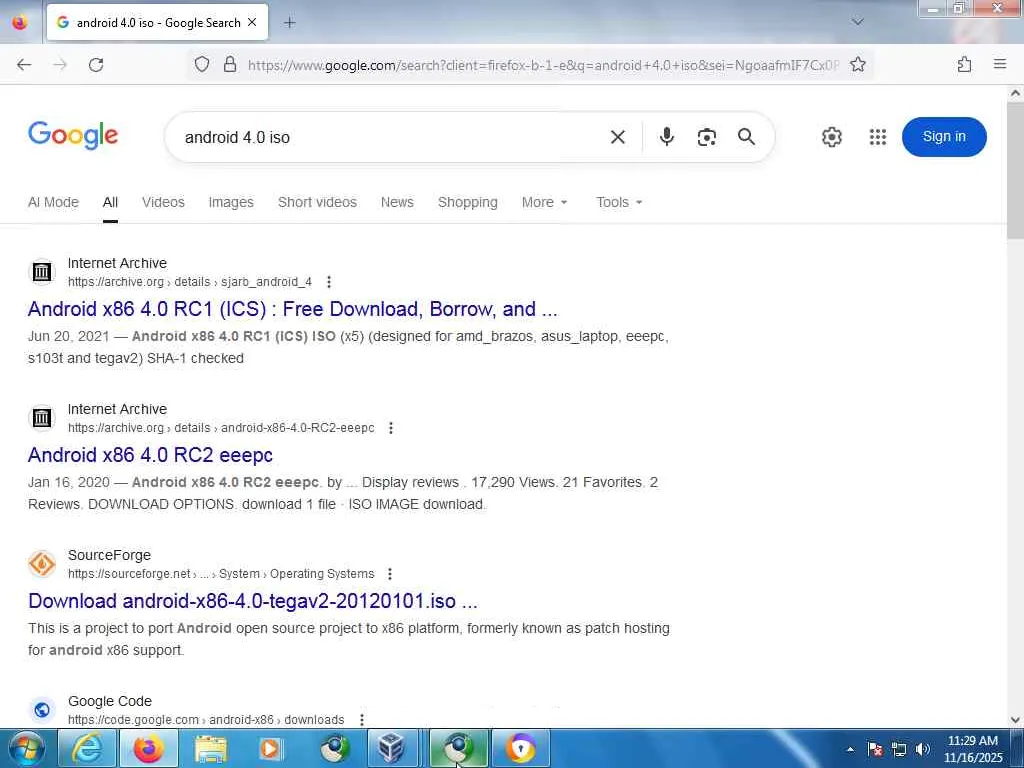1024x768 pixels.
Task: Open the Google apps grid
Action: click(x=878, y=137)
